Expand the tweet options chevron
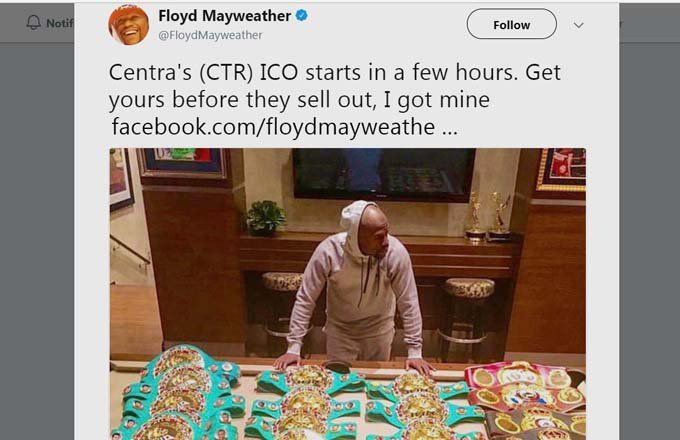 579,25
